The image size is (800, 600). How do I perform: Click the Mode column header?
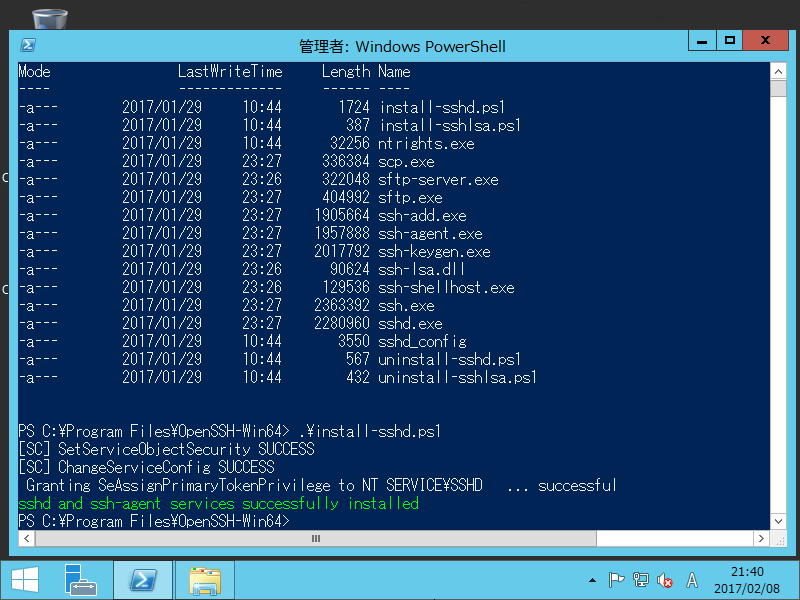pyautogui.click(x=35, y=71)
